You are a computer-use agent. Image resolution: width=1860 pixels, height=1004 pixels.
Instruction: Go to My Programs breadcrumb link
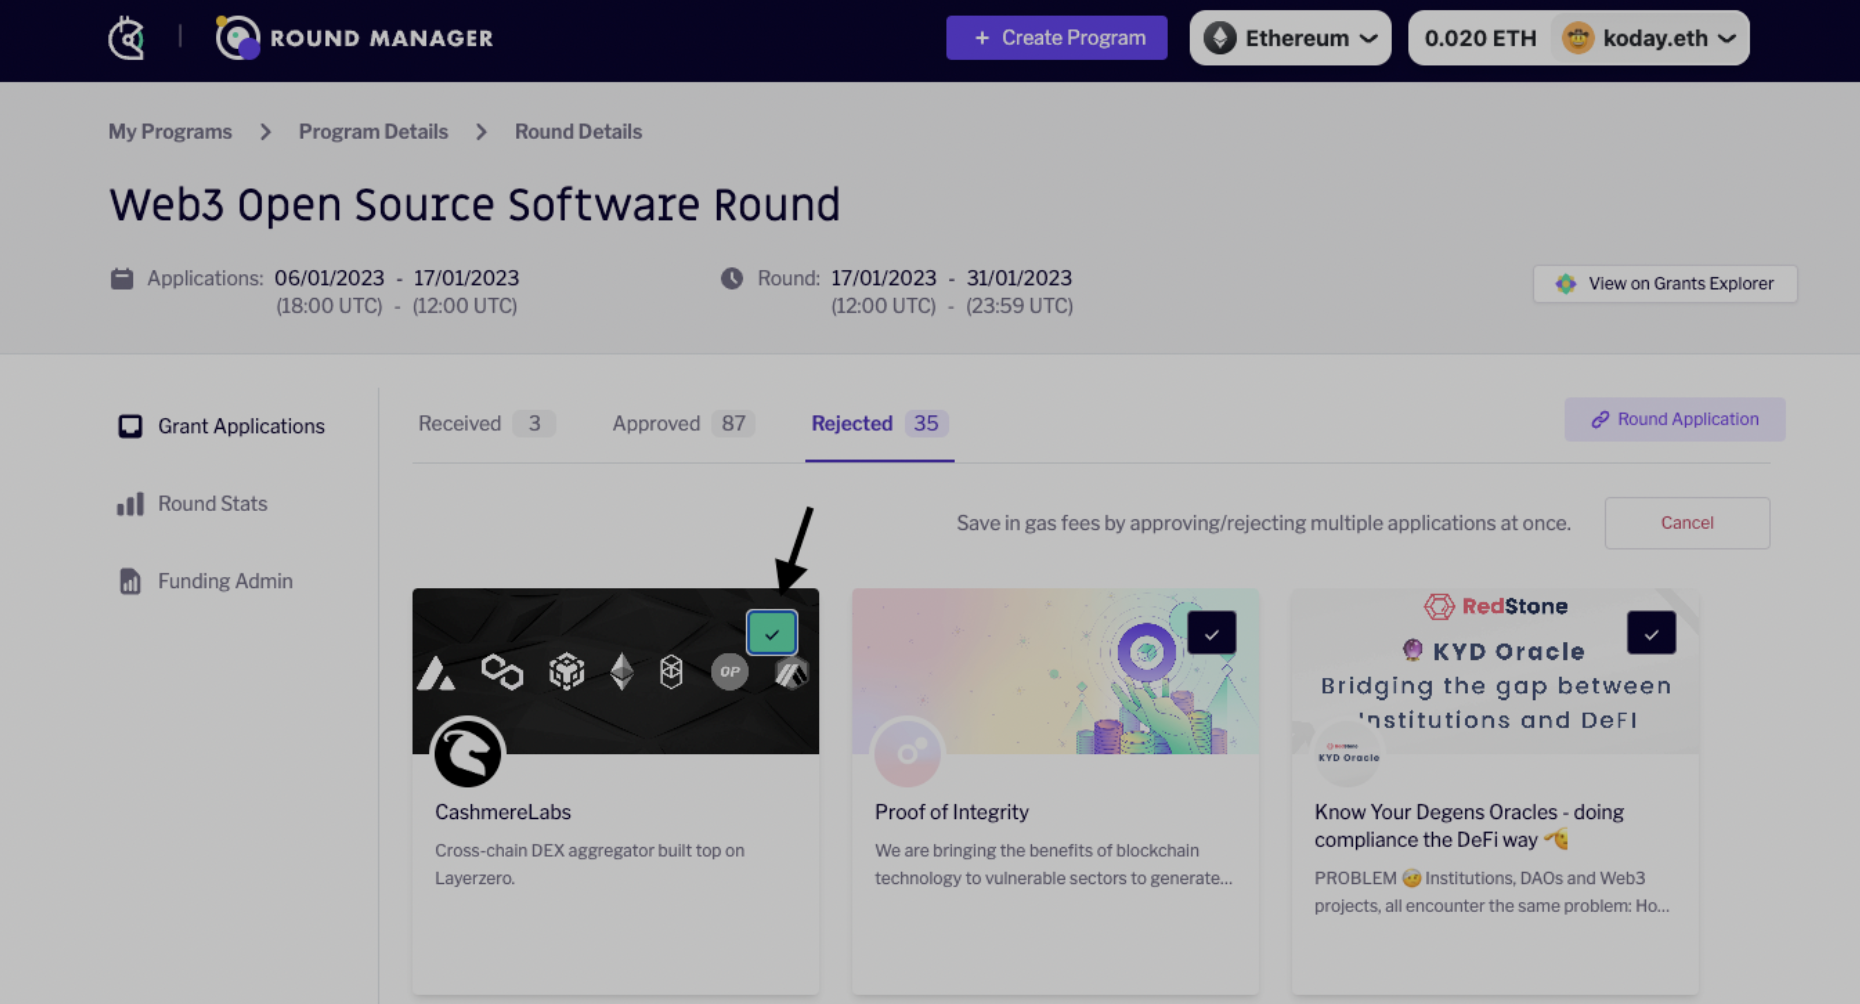(x=170, y=132)
